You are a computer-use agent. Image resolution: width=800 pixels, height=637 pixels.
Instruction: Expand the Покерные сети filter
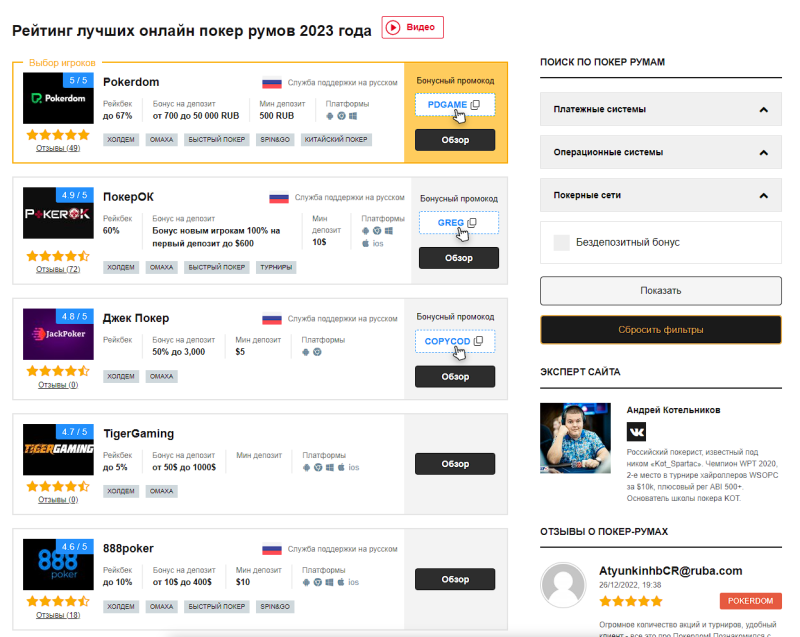click(x=661, y=195)
